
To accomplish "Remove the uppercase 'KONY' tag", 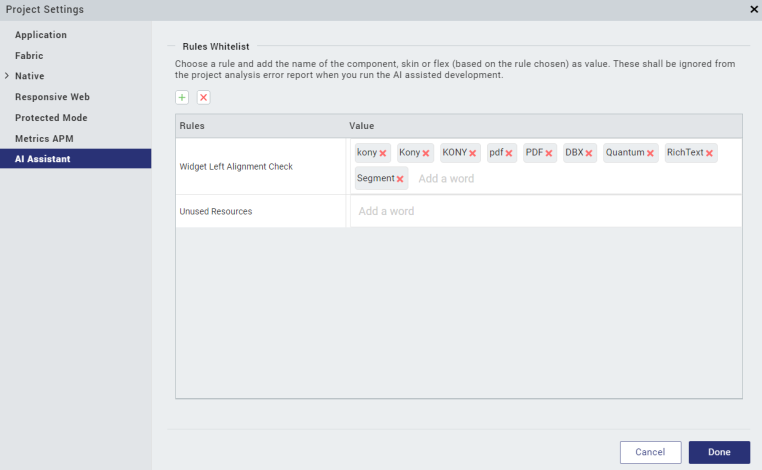I will [473, 153].
